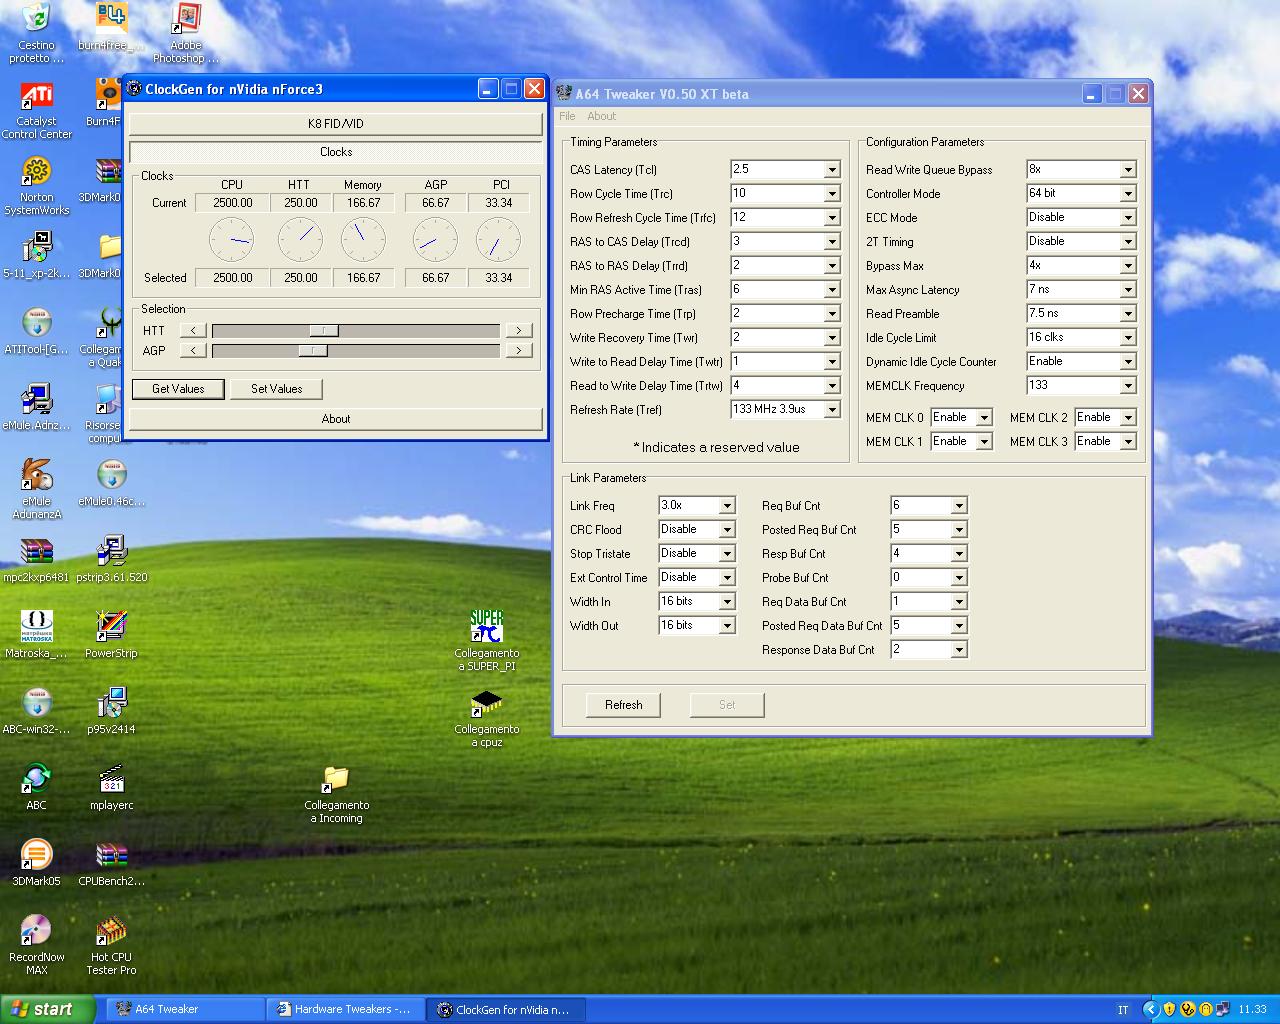Launch Hot CPU Tester Pro shortcut
Screen dimensions: 1280x1024
[111, 931]
